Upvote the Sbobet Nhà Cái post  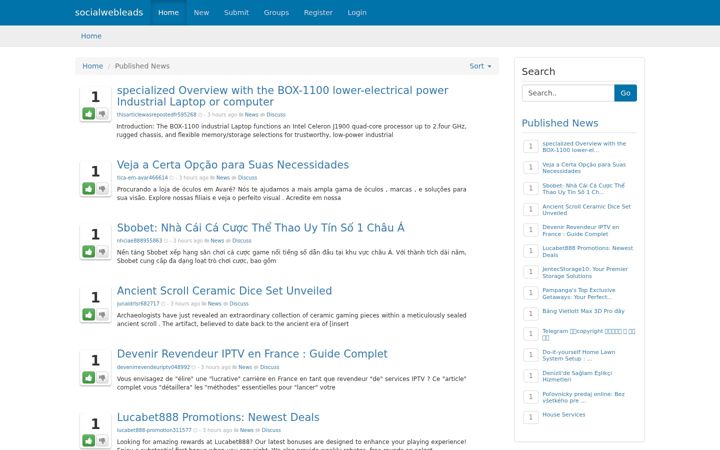(x=89, y=251)
